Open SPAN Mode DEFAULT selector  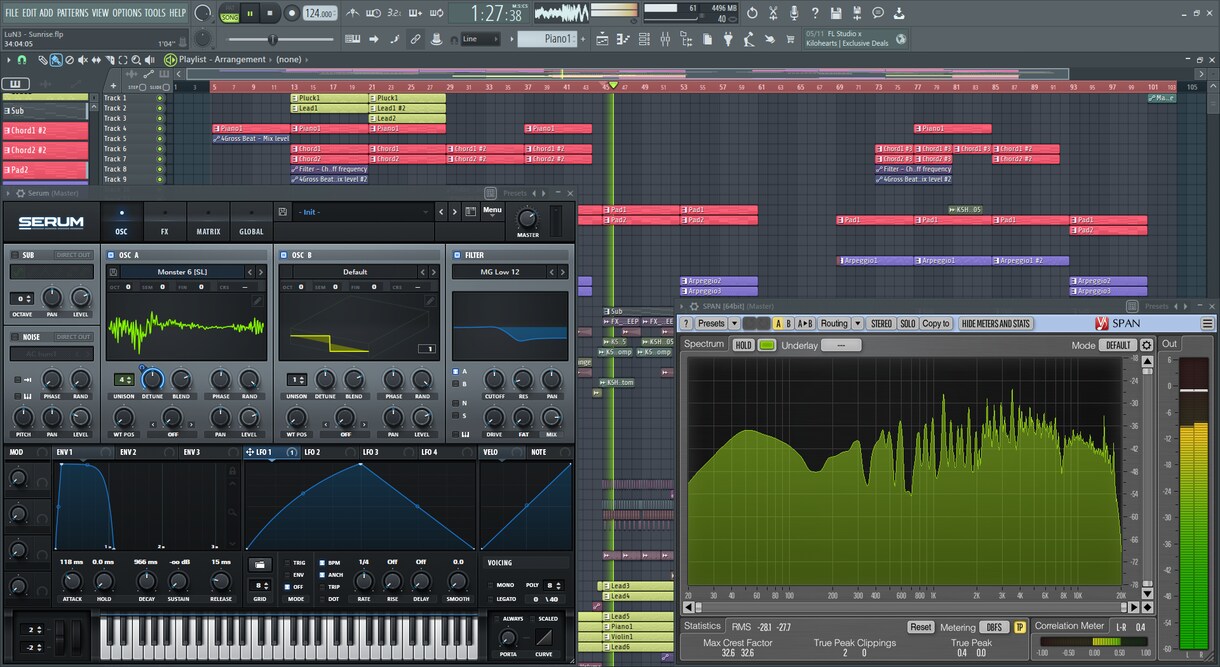(1117, 345)
